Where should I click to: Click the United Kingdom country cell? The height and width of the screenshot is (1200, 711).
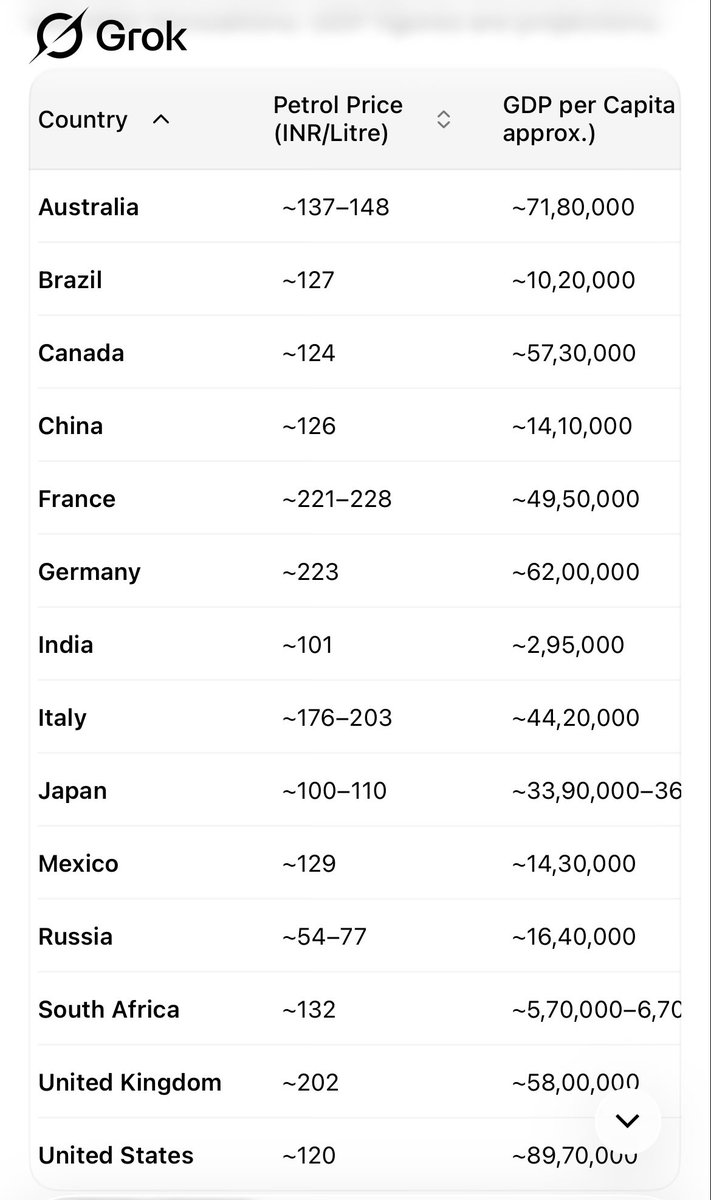tap(130, 1082)
